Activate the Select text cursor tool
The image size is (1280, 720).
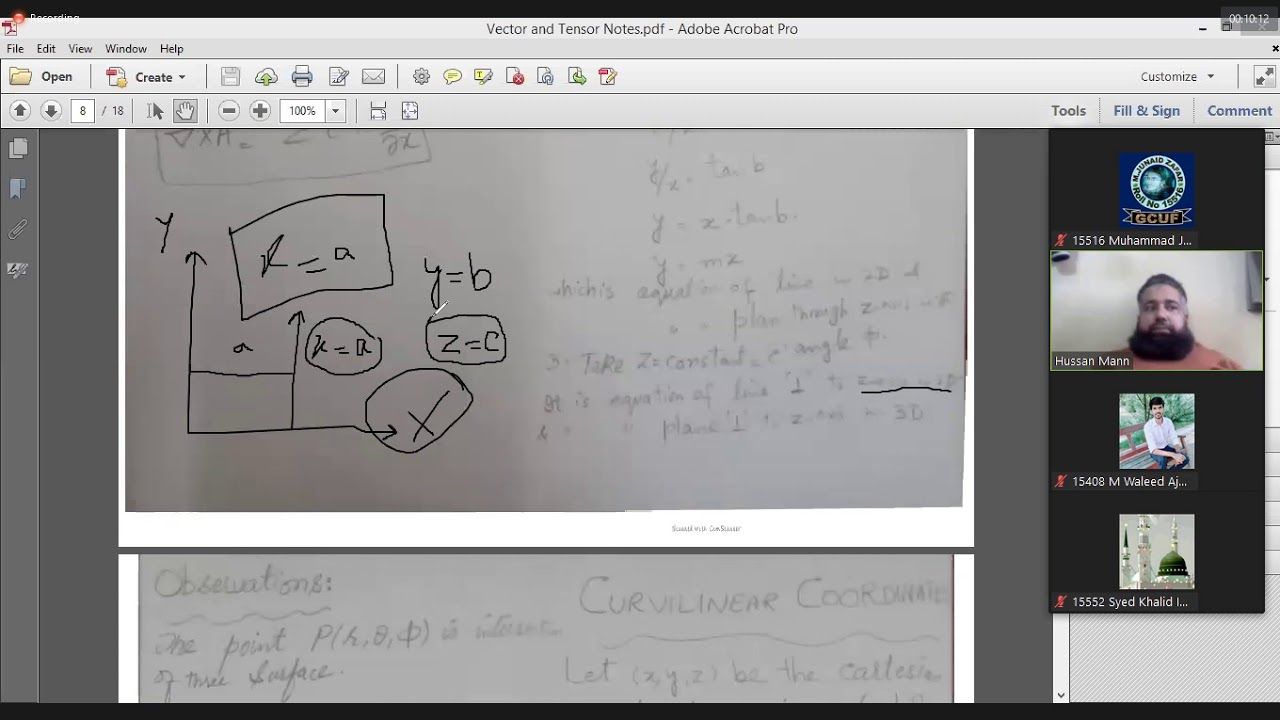tap(154, 111)
